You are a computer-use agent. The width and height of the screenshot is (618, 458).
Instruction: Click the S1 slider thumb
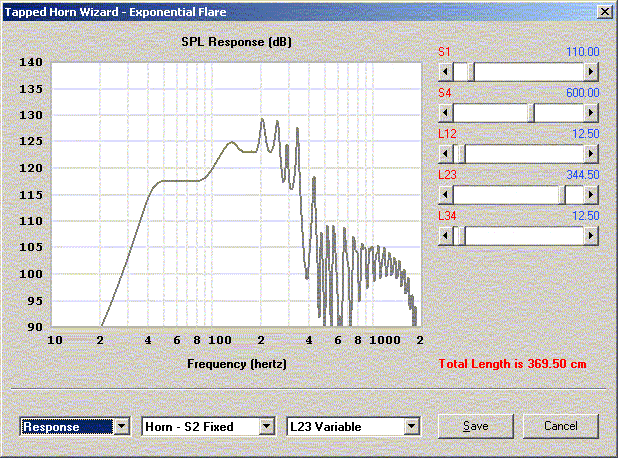(x=471, y=72)
